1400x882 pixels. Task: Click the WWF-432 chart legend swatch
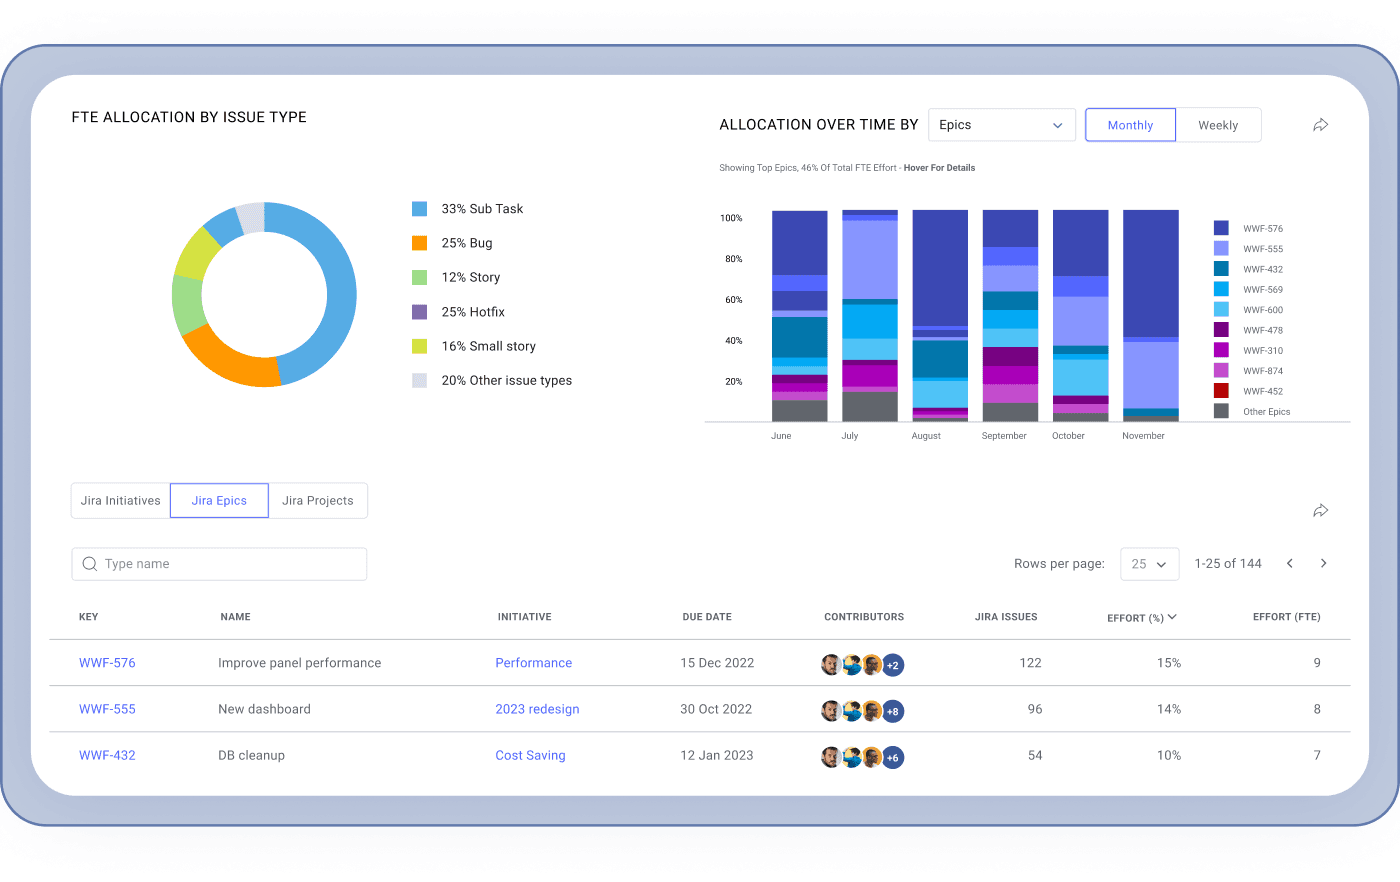click(x=1221, y=269)
